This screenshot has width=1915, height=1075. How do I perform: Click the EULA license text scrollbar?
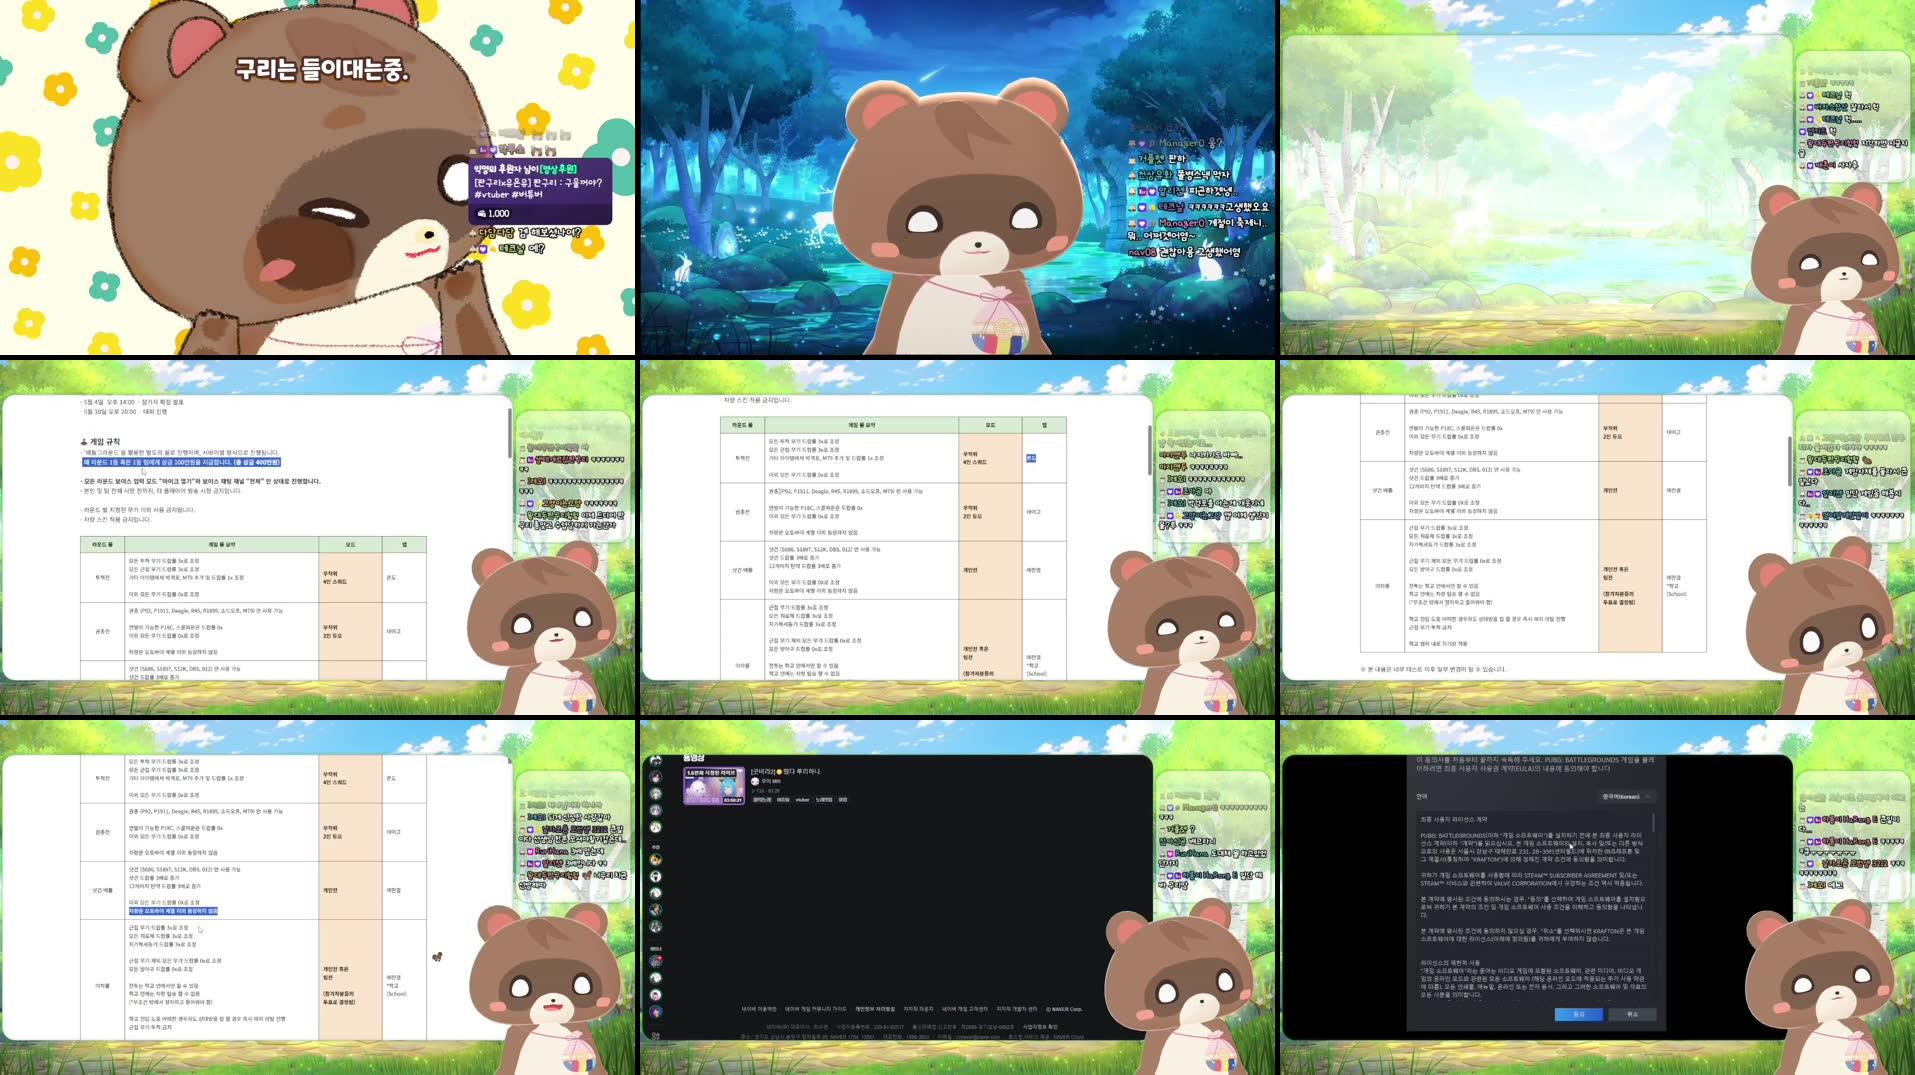(1653, 823)
